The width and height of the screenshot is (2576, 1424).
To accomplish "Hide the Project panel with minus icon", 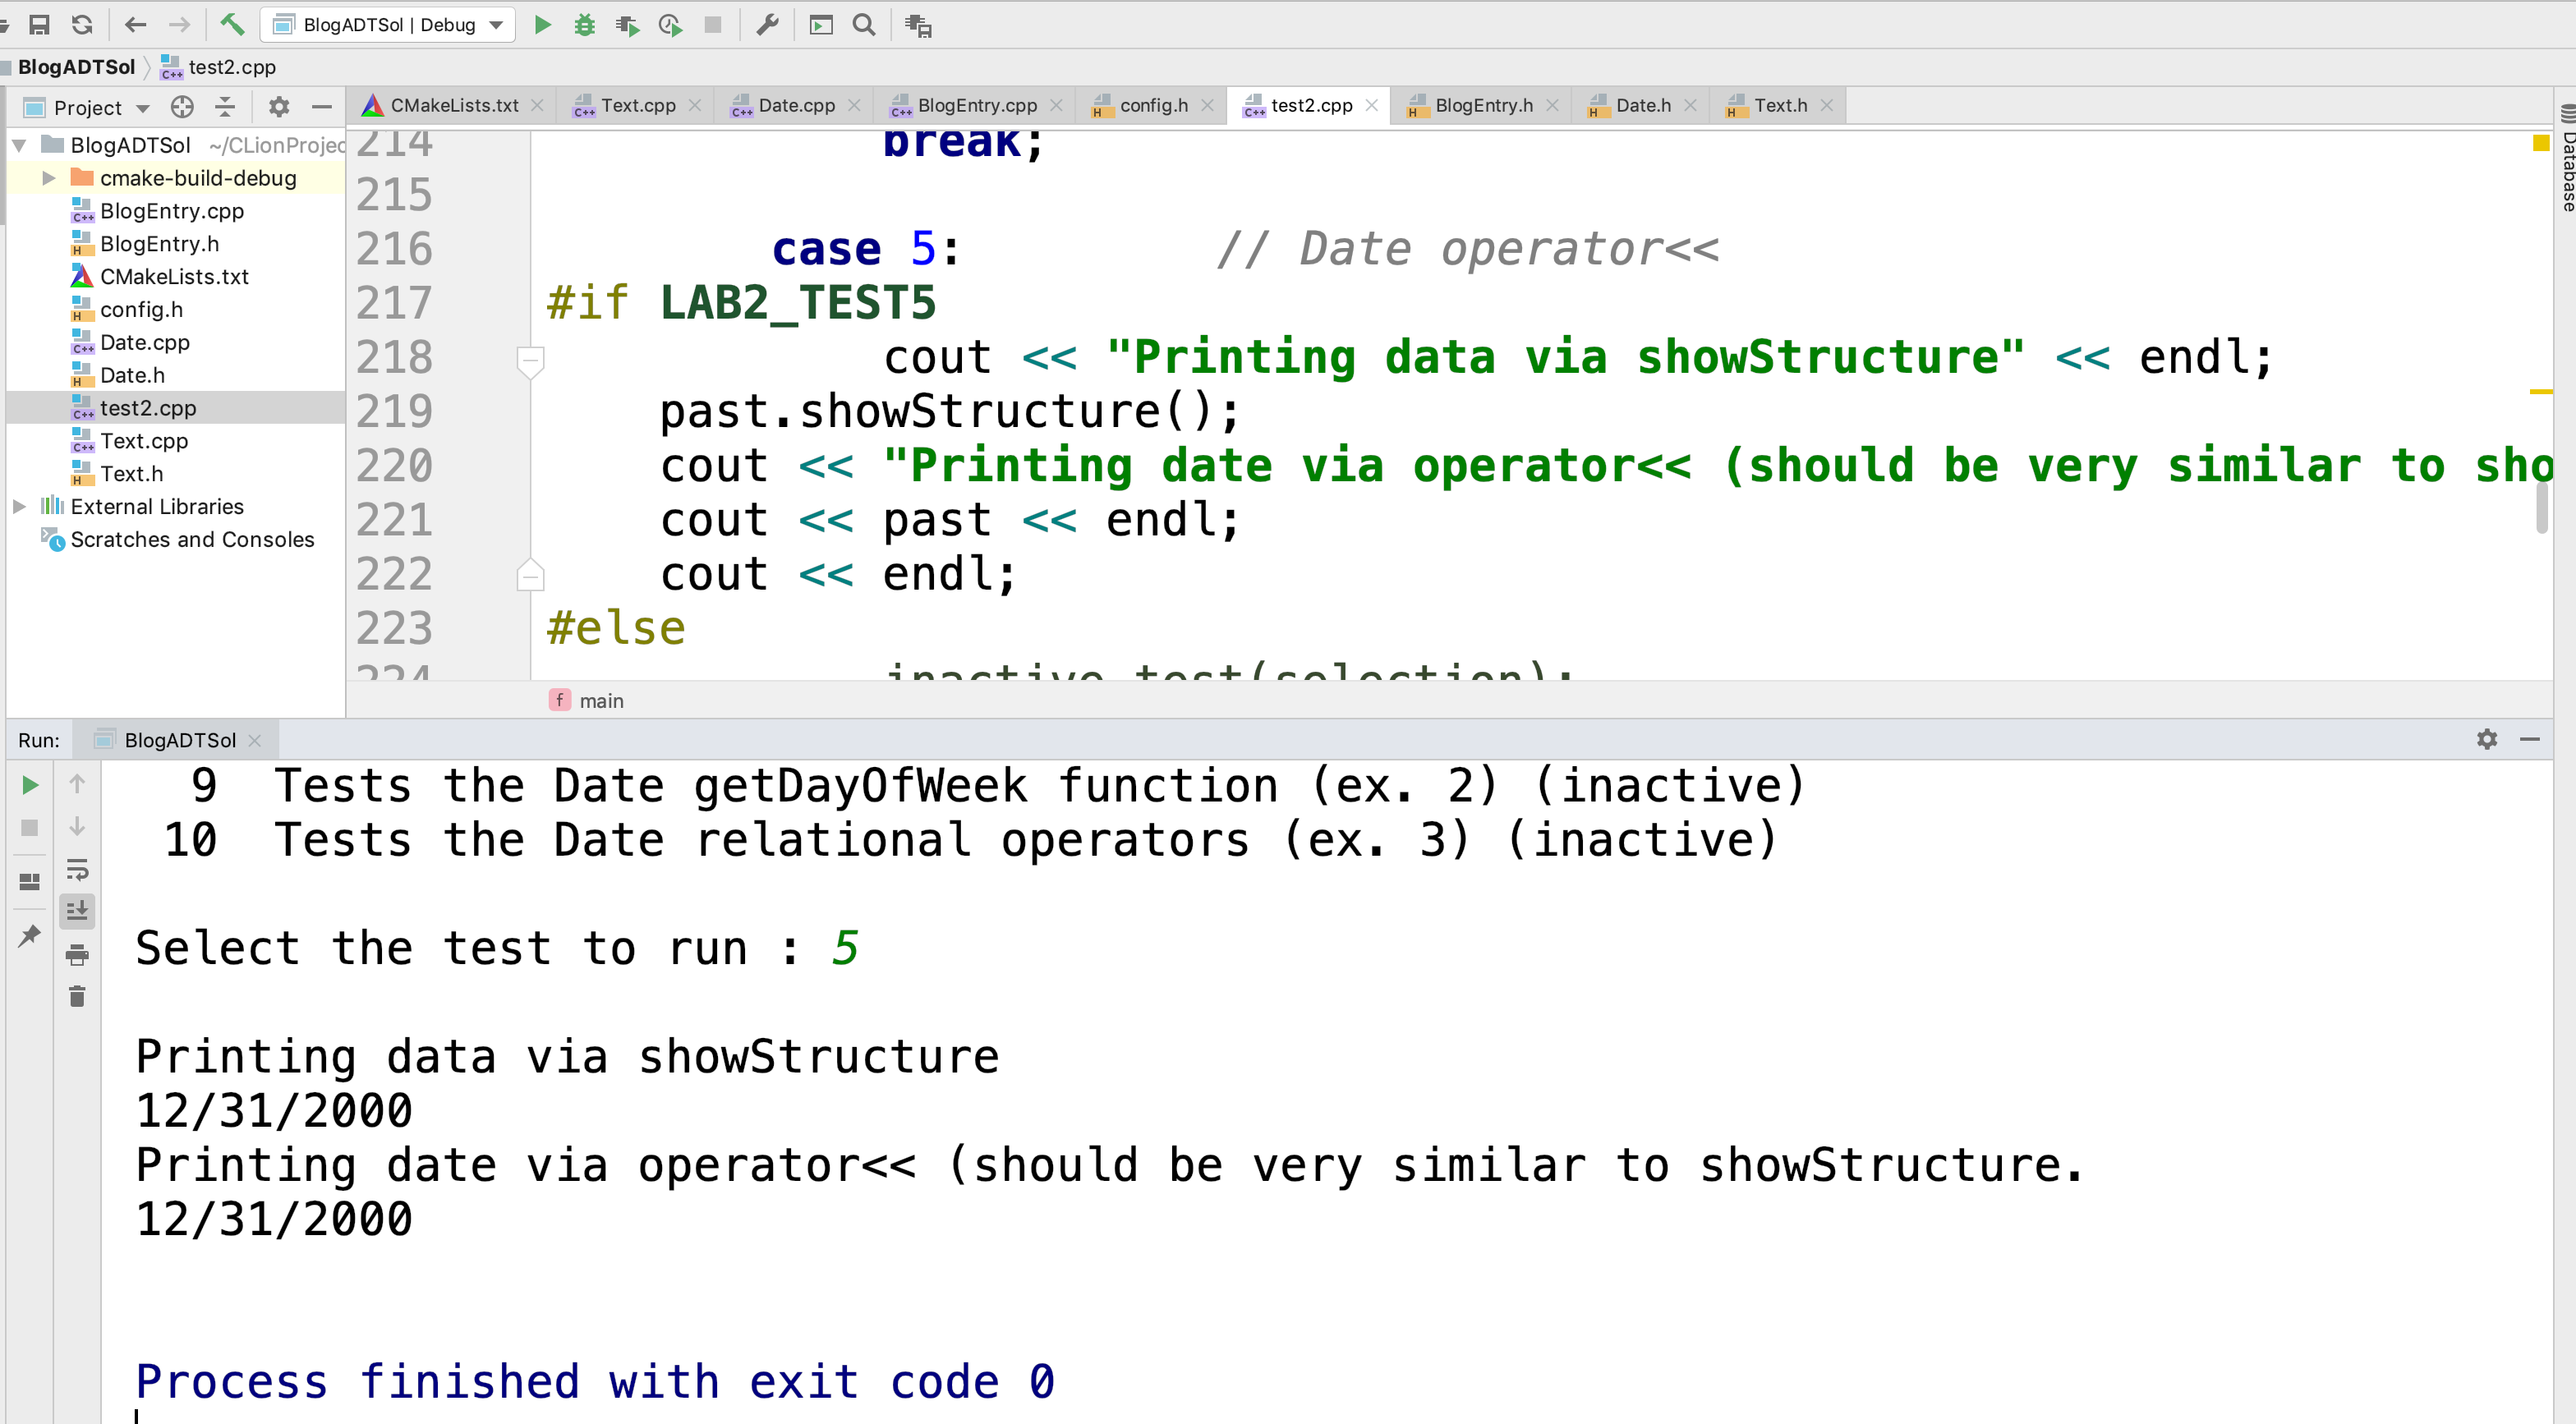I will 321,107.
